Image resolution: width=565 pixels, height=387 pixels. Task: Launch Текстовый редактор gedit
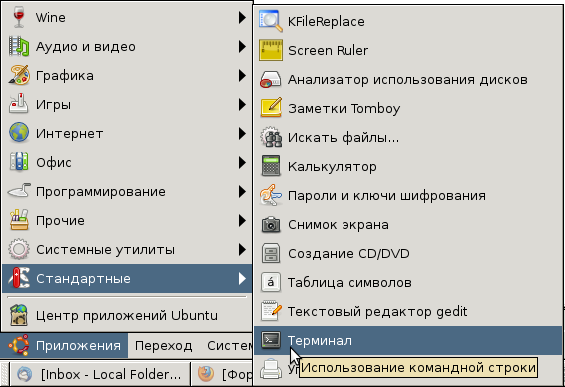(x=408, y=311)
